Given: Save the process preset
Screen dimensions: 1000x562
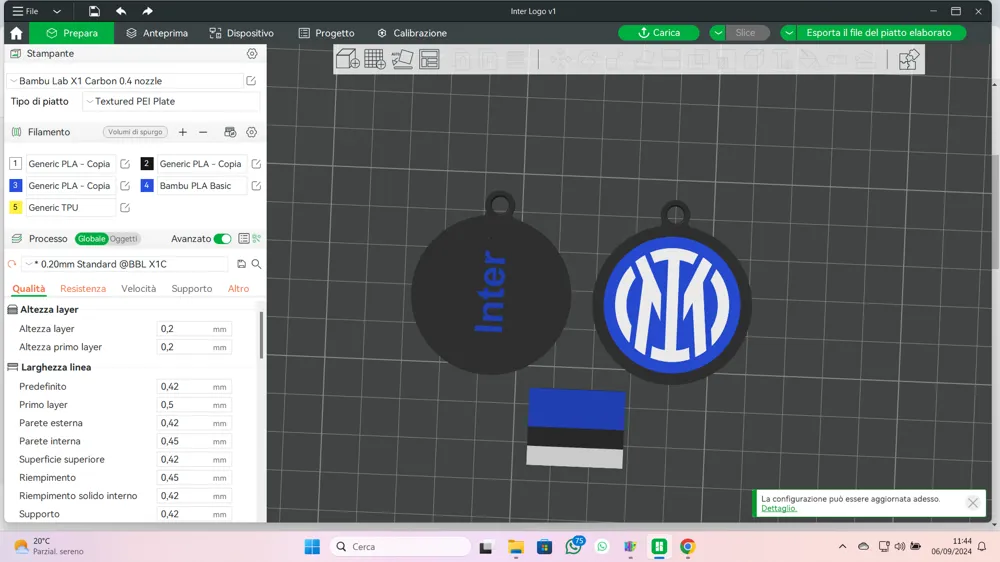Looking at the screenshot, I should (x=242, y=264).
